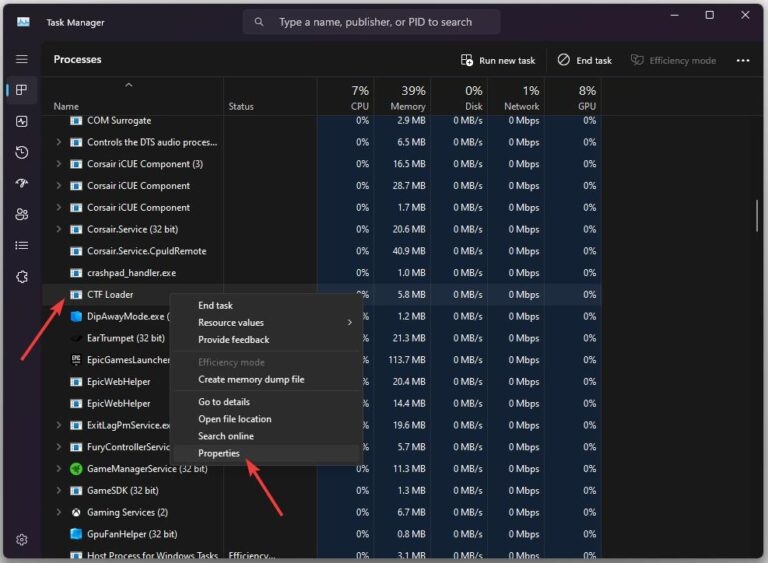The height and width of the screenshot is (563, 768).
Task: Expand the Gaming Services (2) group
Action: (x=59, y=512)
